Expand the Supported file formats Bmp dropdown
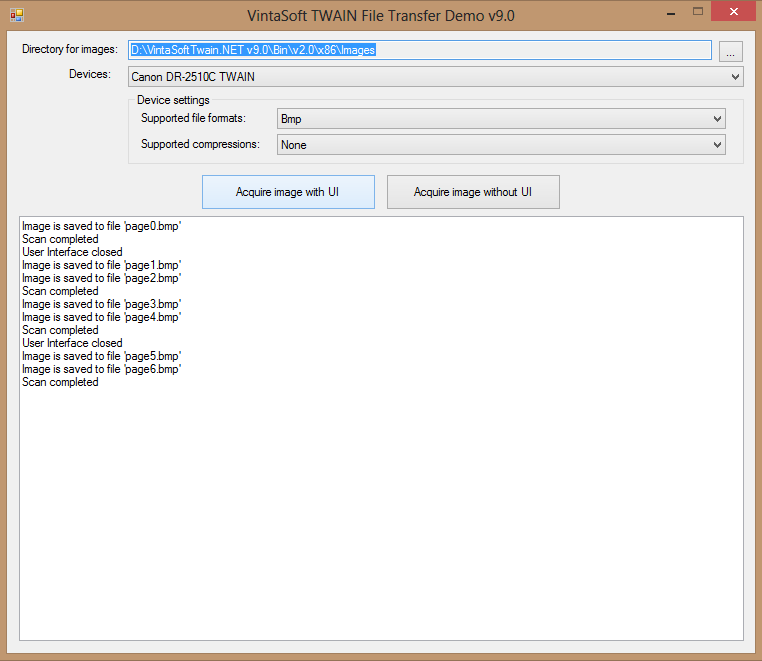Viewport: 762px width, 661px height. tap(501, 119)
